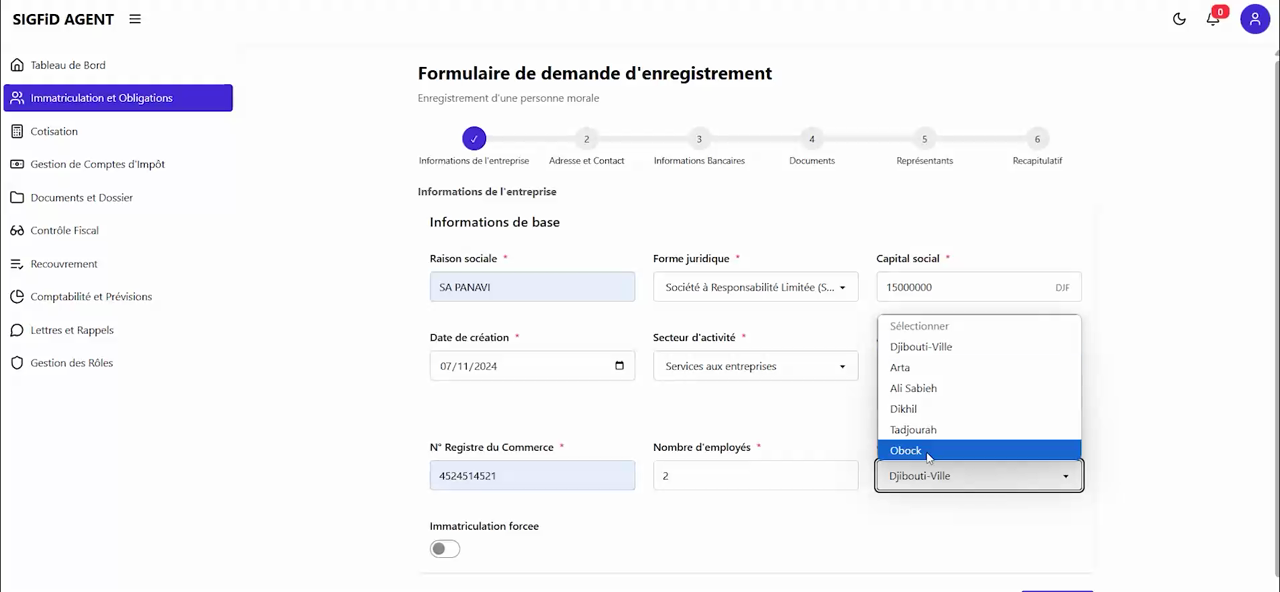Open Lettres et Rappels via chat bubble icon
Screen dimensions: 1280x592
tap(17, 330)
